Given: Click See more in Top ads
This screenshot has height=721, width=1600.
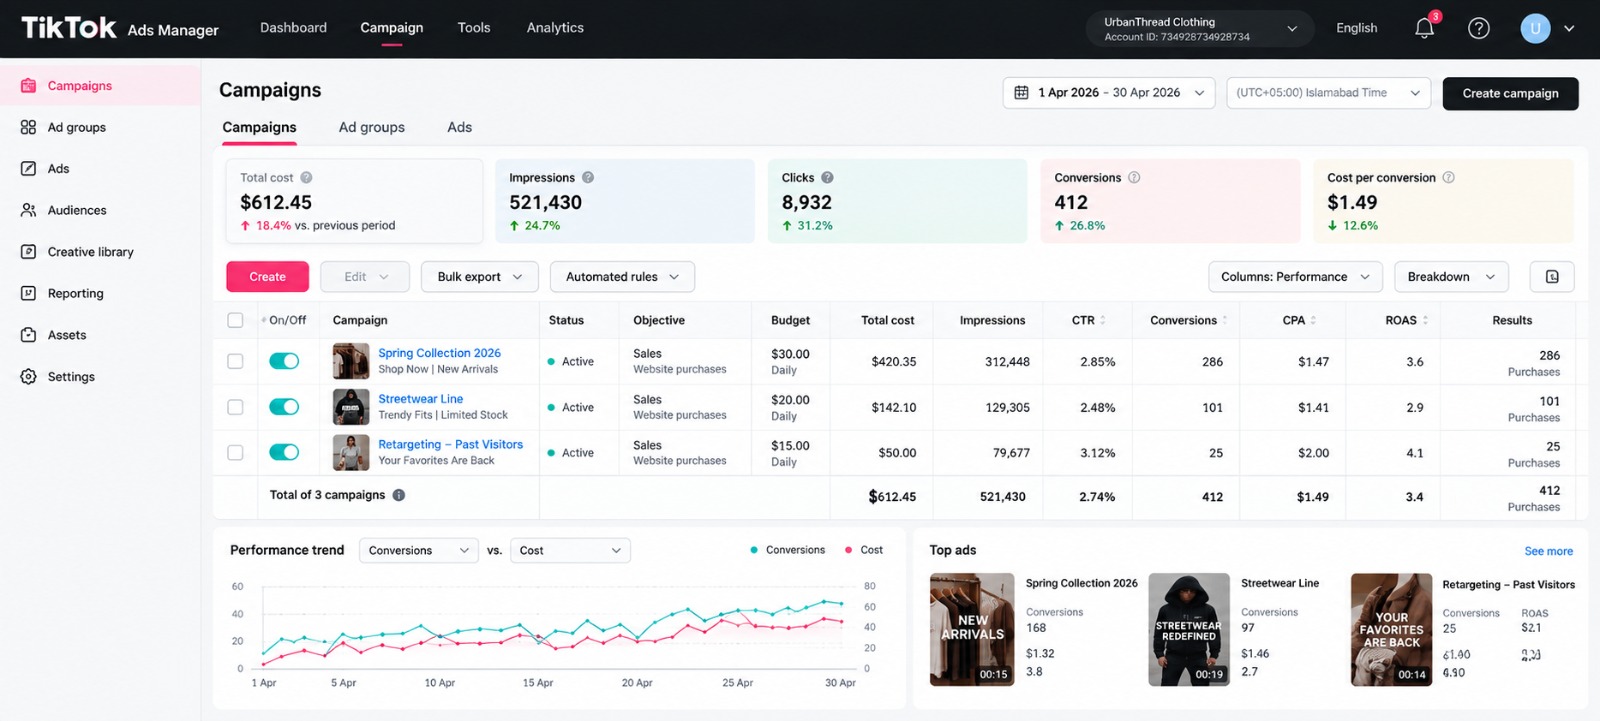Looking at the screenshot, I should point(1548,551).
